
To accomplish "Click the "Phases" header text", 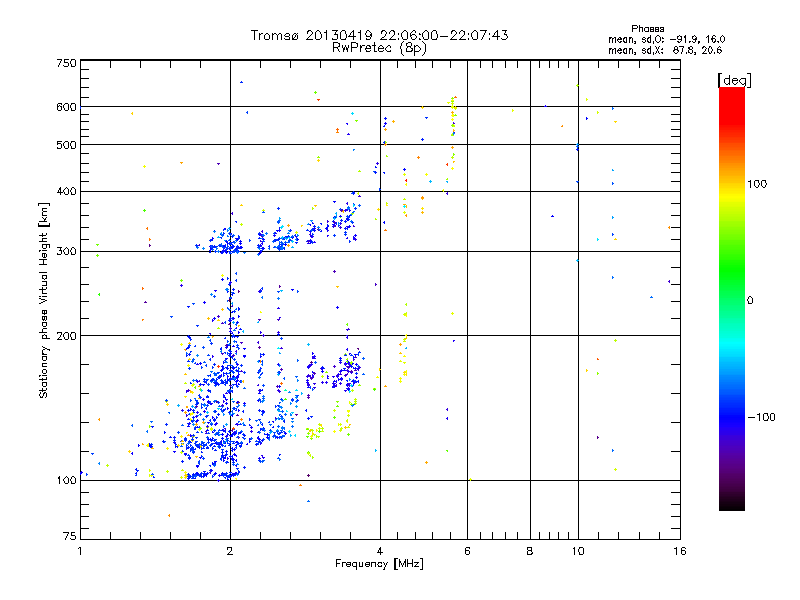I will (647, 29).
